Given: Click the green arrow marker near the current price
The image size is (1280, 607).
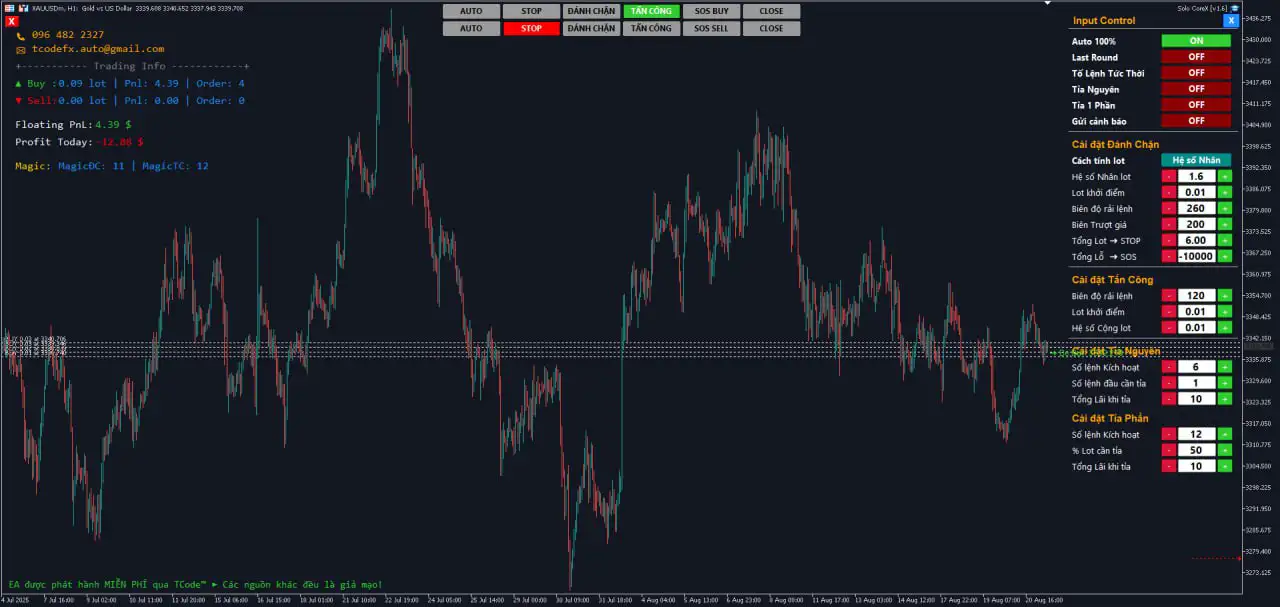Looking at the screenshot, I should [x=1050, y=352].
